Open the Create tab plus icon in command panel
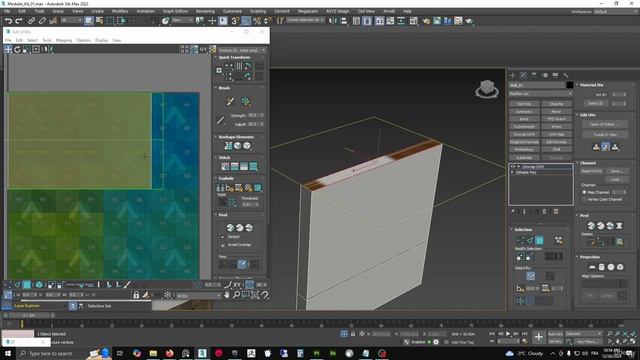This screenshot has width=640, height=360. (x=513, y=75)
